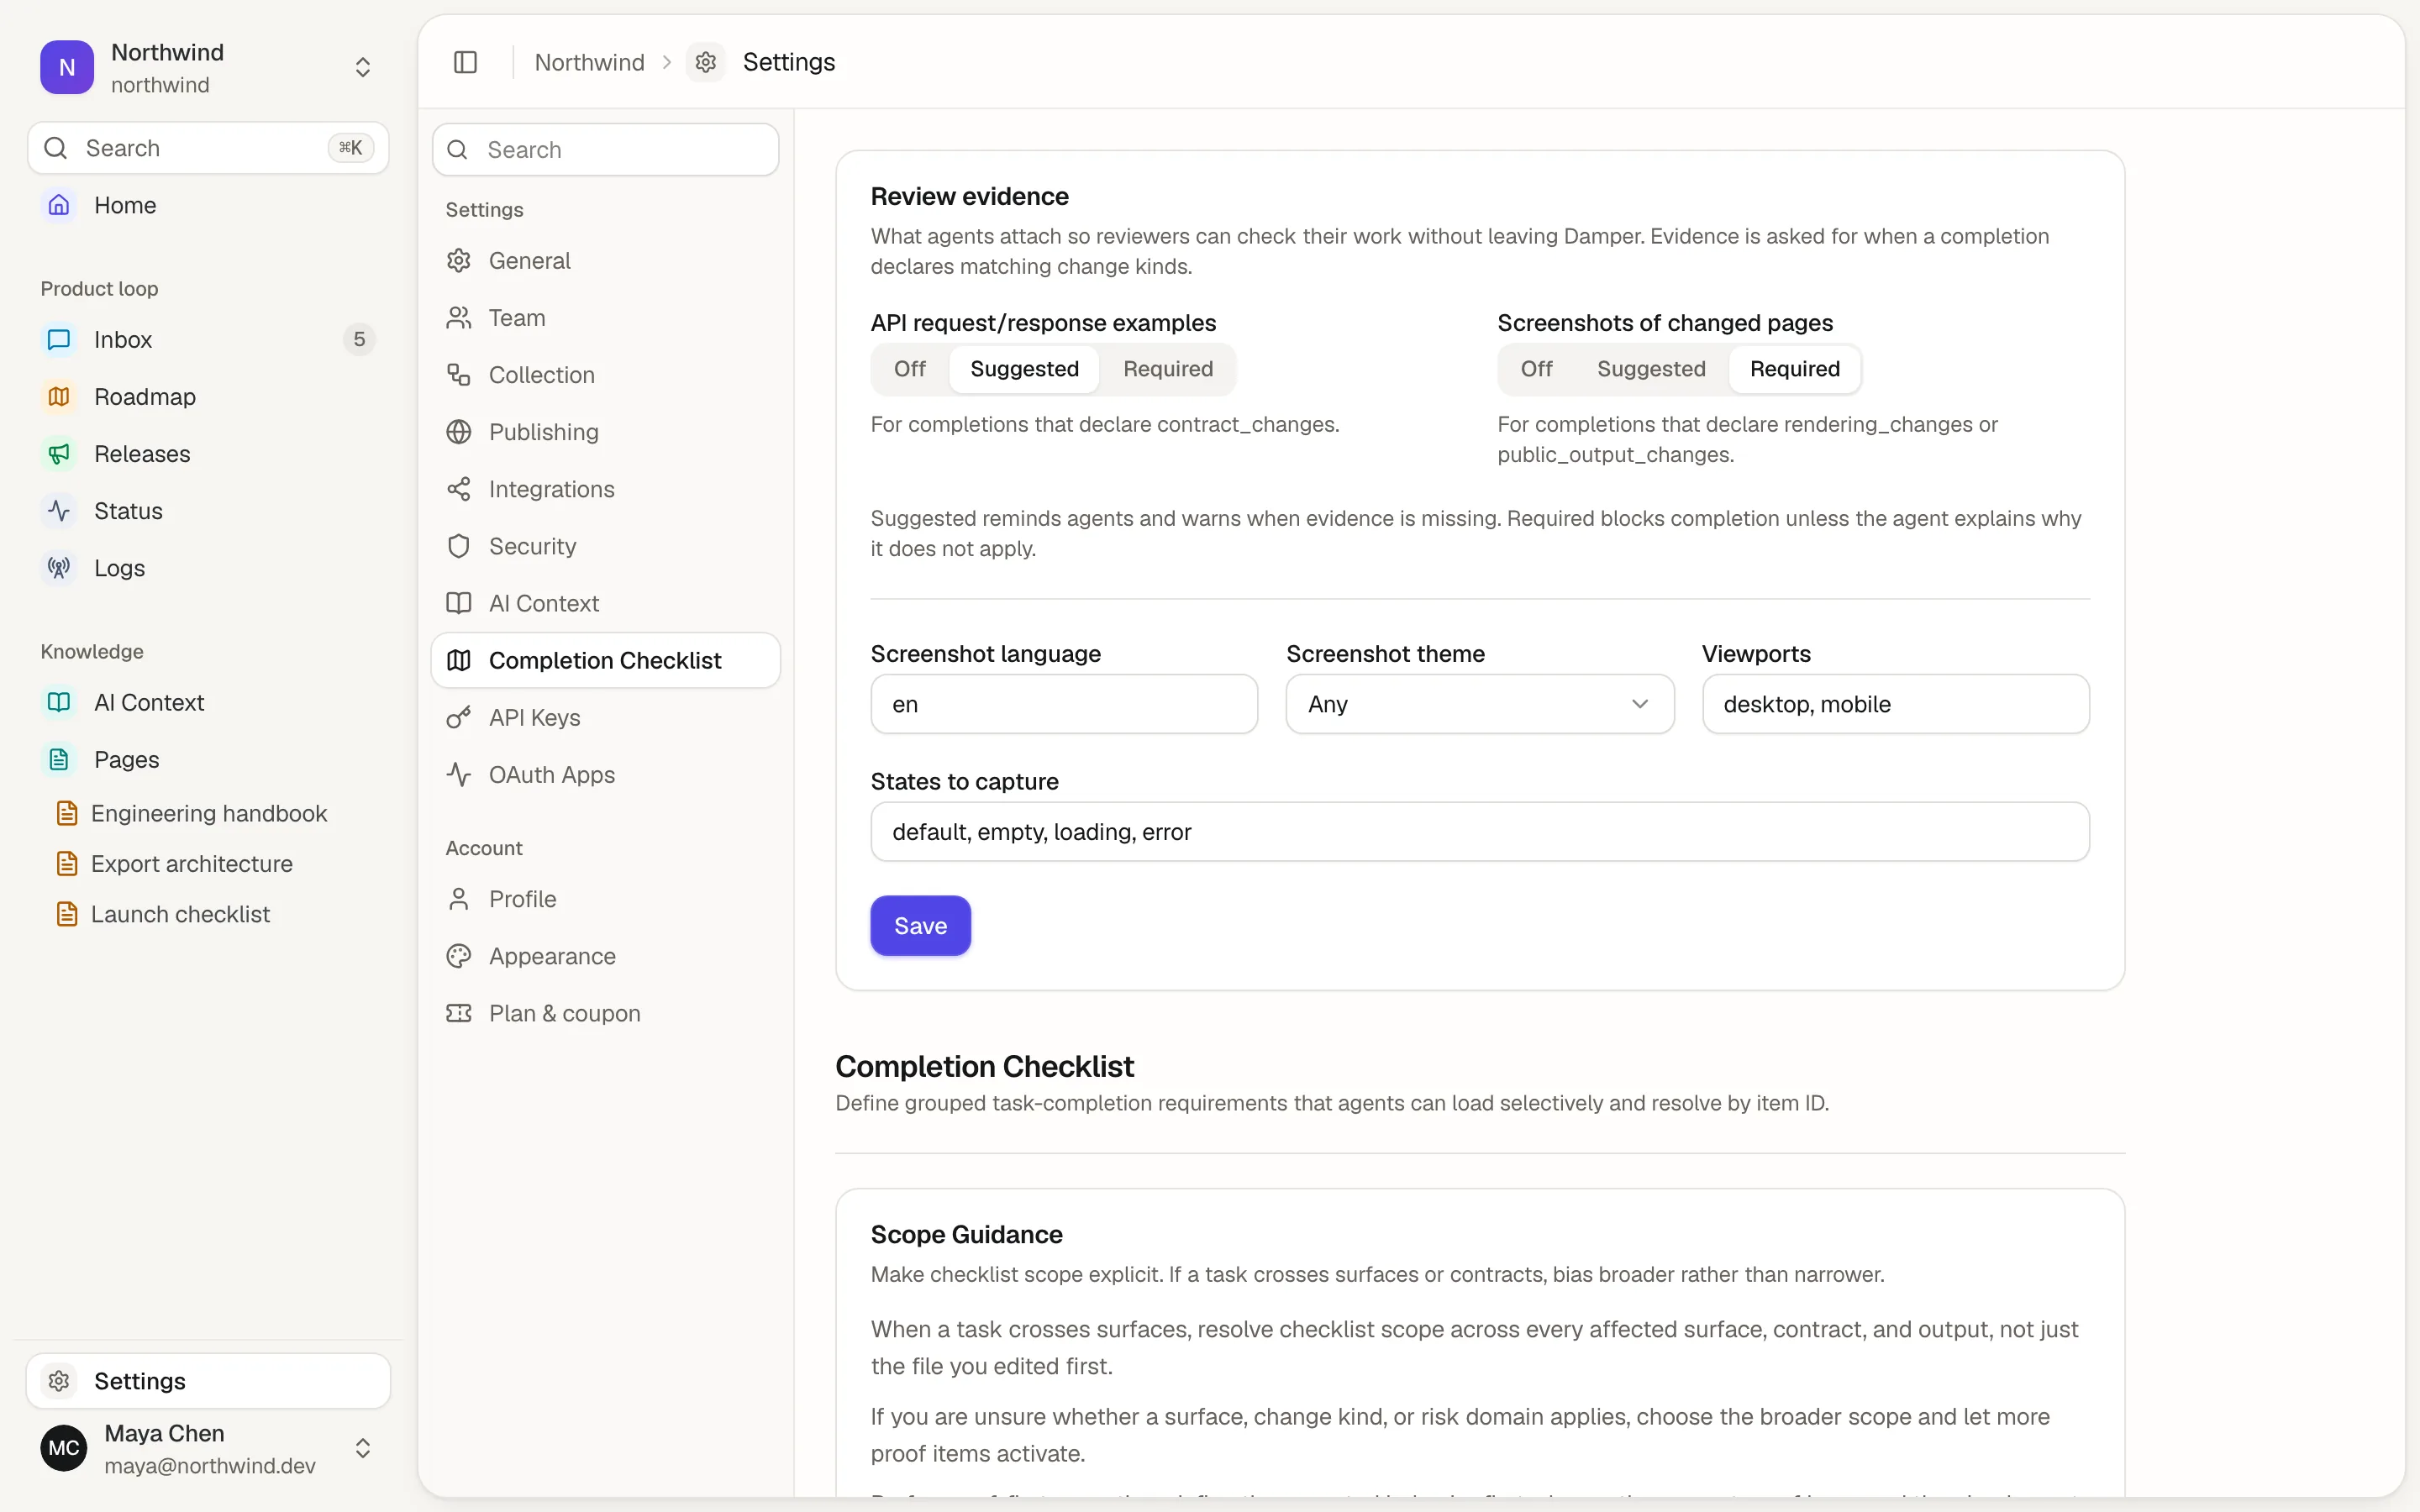2420x1512 pixels.
Task: Set API examples evidence to Required
Action: tap(1167, 369)
